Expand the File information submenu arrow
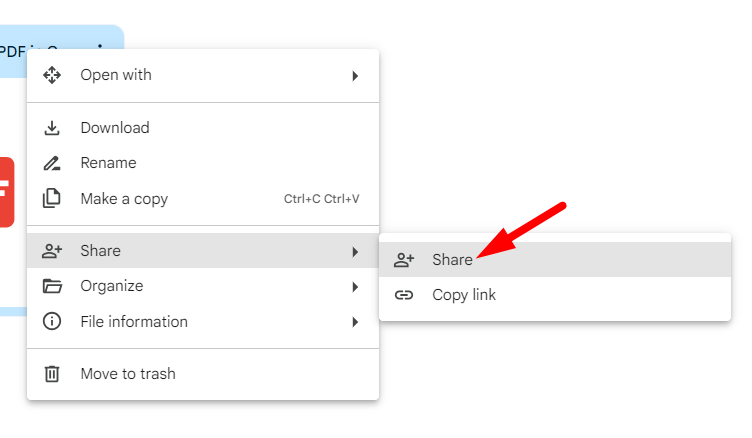Viewport: 752px width, 438px height. [x=355, y=322]
